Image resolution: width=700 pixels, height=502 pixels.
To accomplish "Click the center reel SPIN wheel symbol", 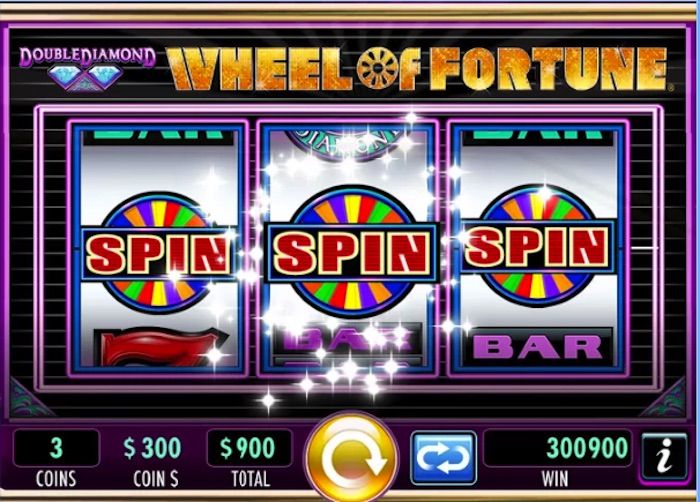I will pyautogui.click(x=352, y=252).
